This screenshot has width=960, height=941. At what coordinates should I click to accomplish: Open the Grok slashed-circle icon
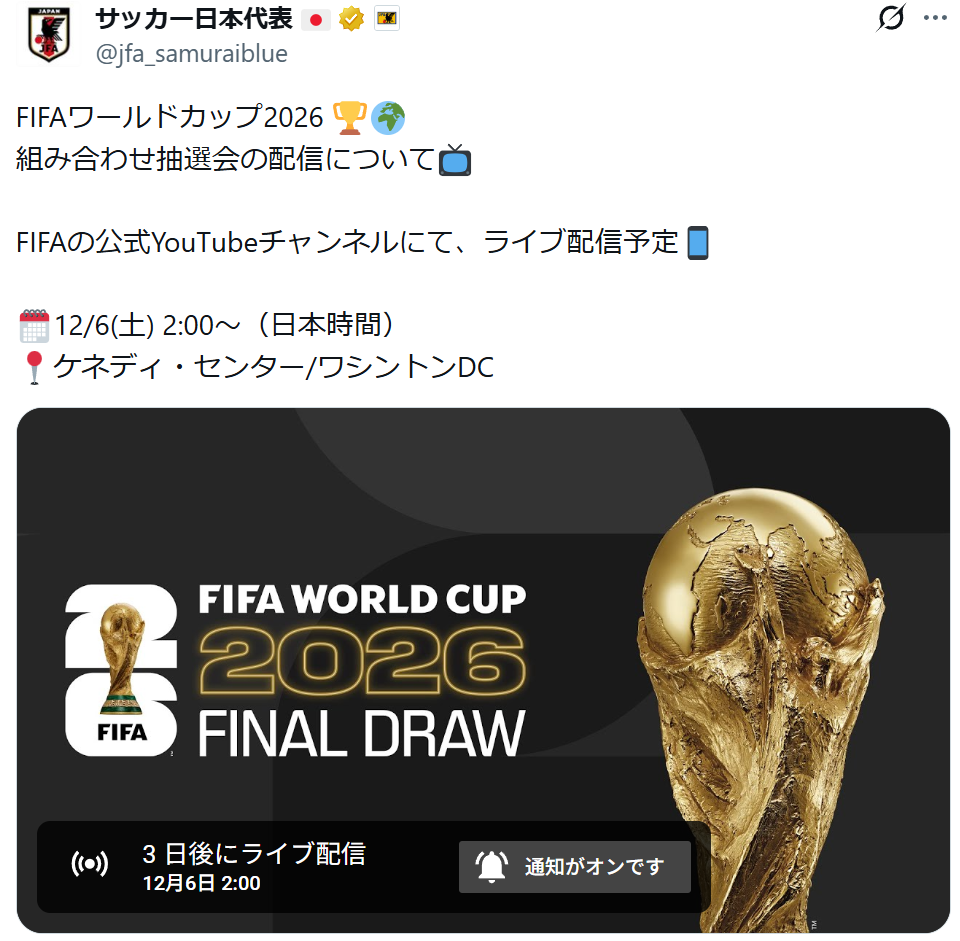tap(891, 17)
